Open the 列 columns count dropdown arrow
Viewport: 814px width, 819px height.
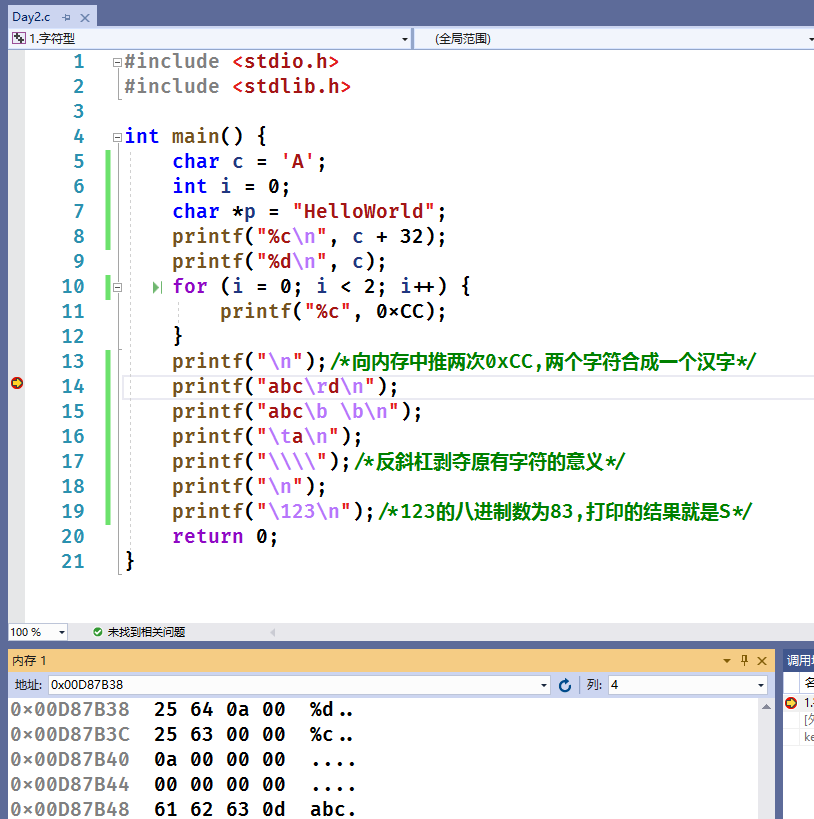761,685
